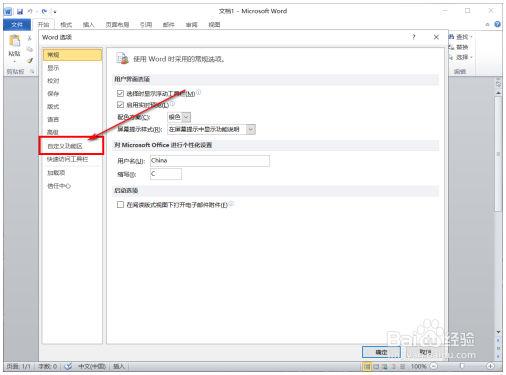Select Full Screen Reading view icon
This screenshot has width=506, height=375.
tap(376, 367)
